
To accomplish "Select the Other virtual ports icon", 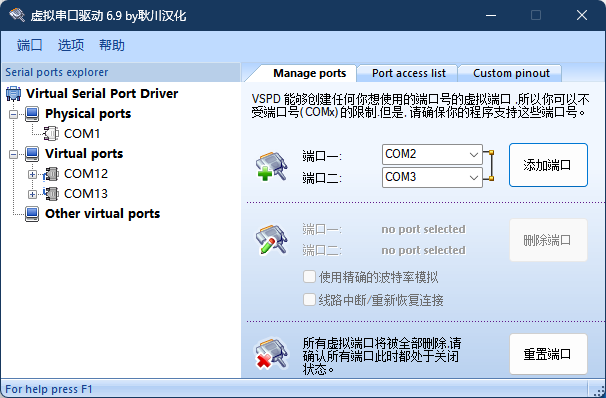I will tap(32, 214).
